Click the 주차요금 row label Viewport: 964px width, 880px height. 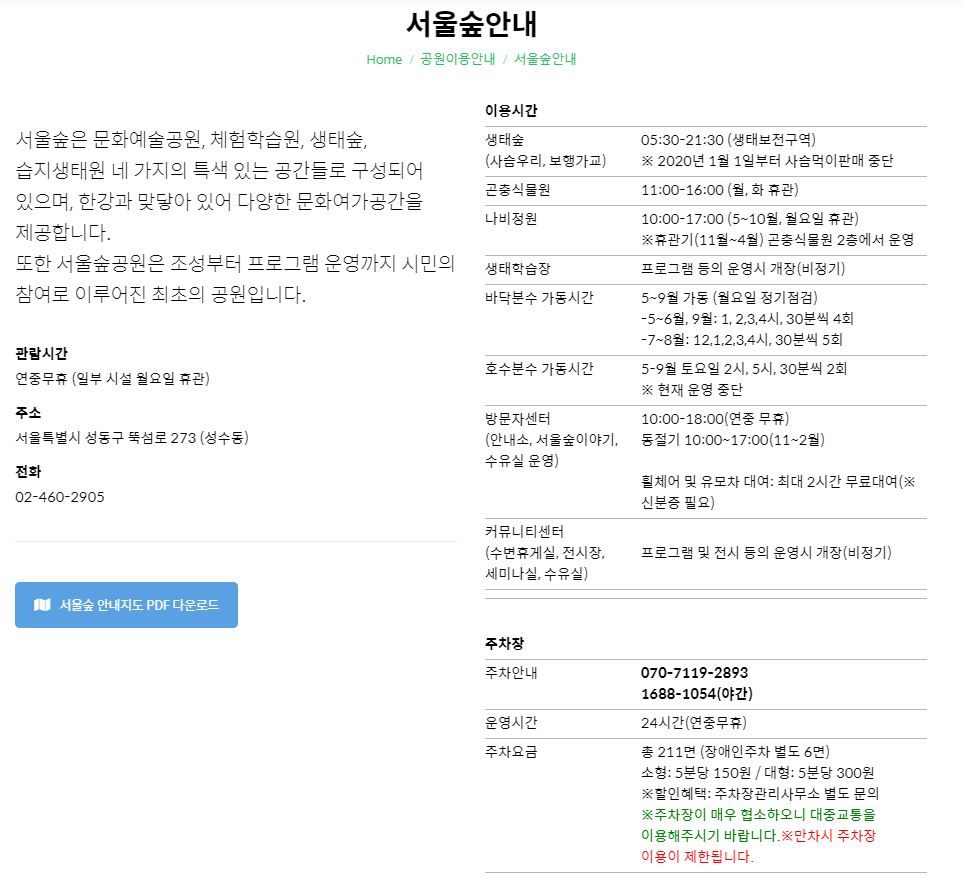coord(511,751)
